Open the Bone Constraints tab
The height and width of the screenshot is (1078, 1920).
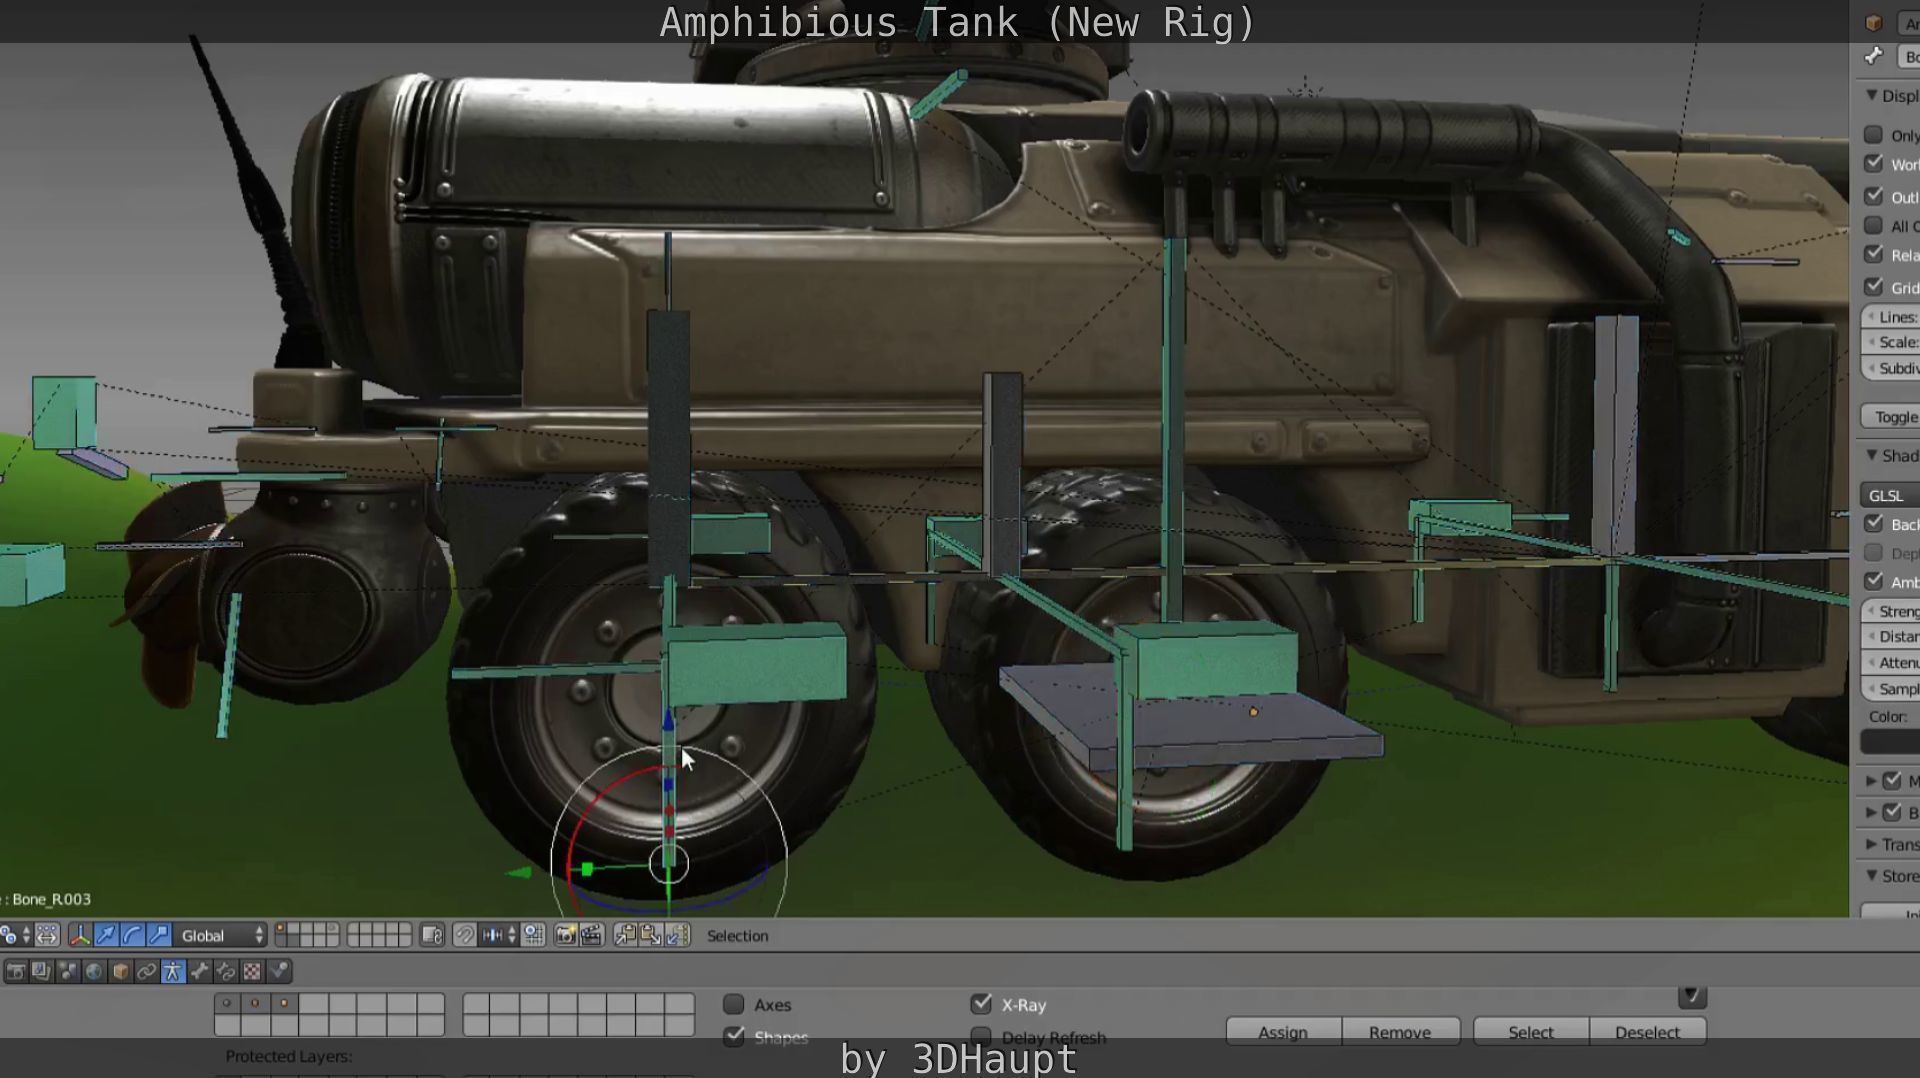point(226,971)
